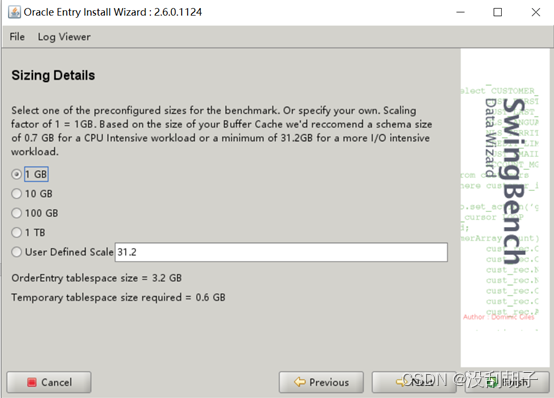Minimize the Install Wizard window

click(x=460, y=12)
